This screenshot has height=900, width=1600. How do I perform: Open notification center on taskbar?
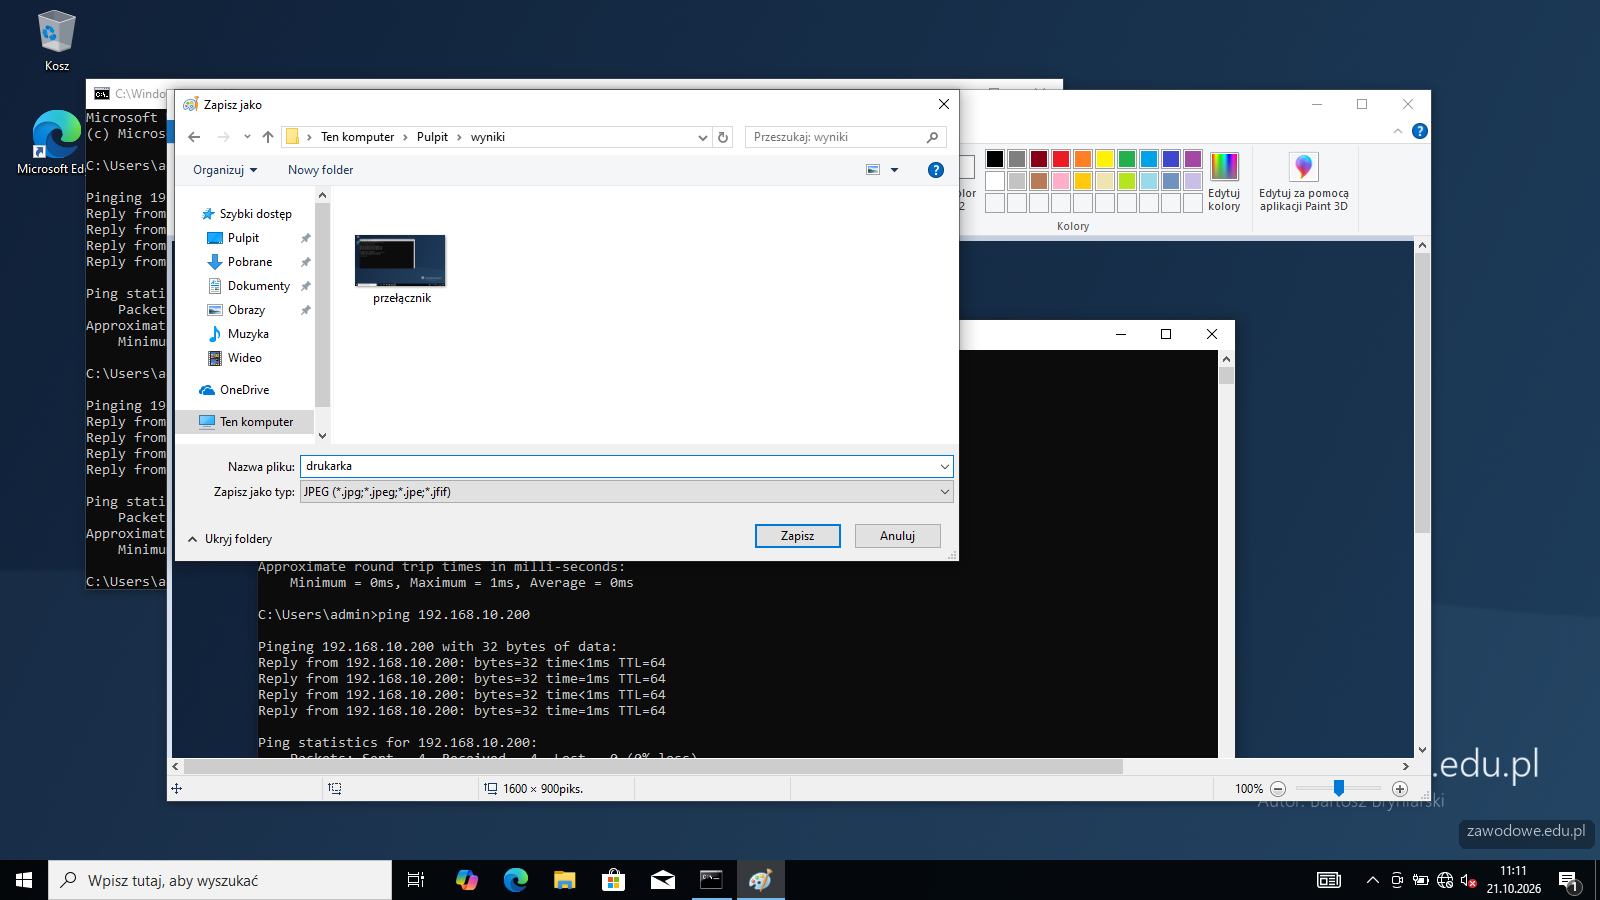(1569, 881)
